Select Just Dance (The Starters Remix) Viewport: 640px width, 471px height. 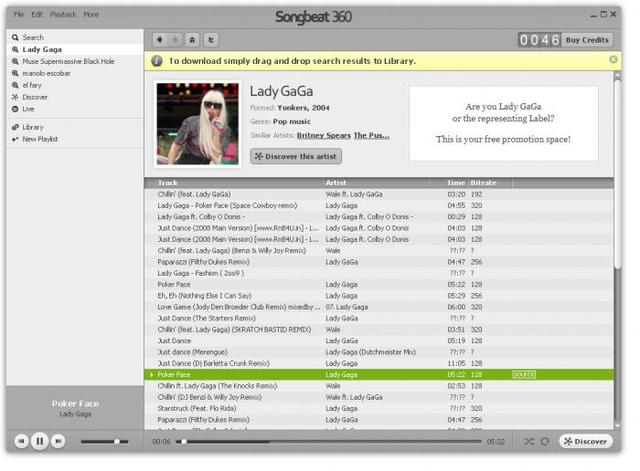click(379, 318)
